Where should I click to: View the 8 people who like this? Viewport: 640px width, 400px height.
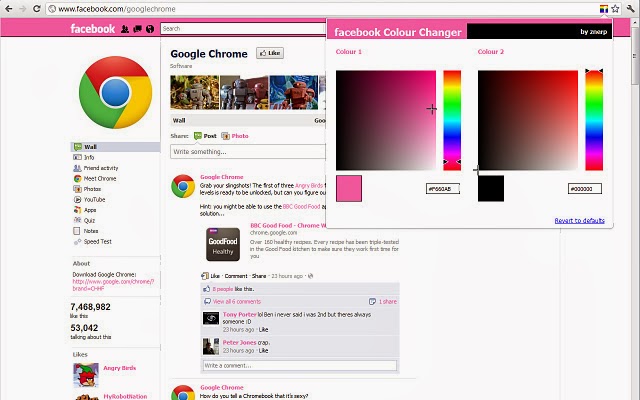(x=223, y=289)
